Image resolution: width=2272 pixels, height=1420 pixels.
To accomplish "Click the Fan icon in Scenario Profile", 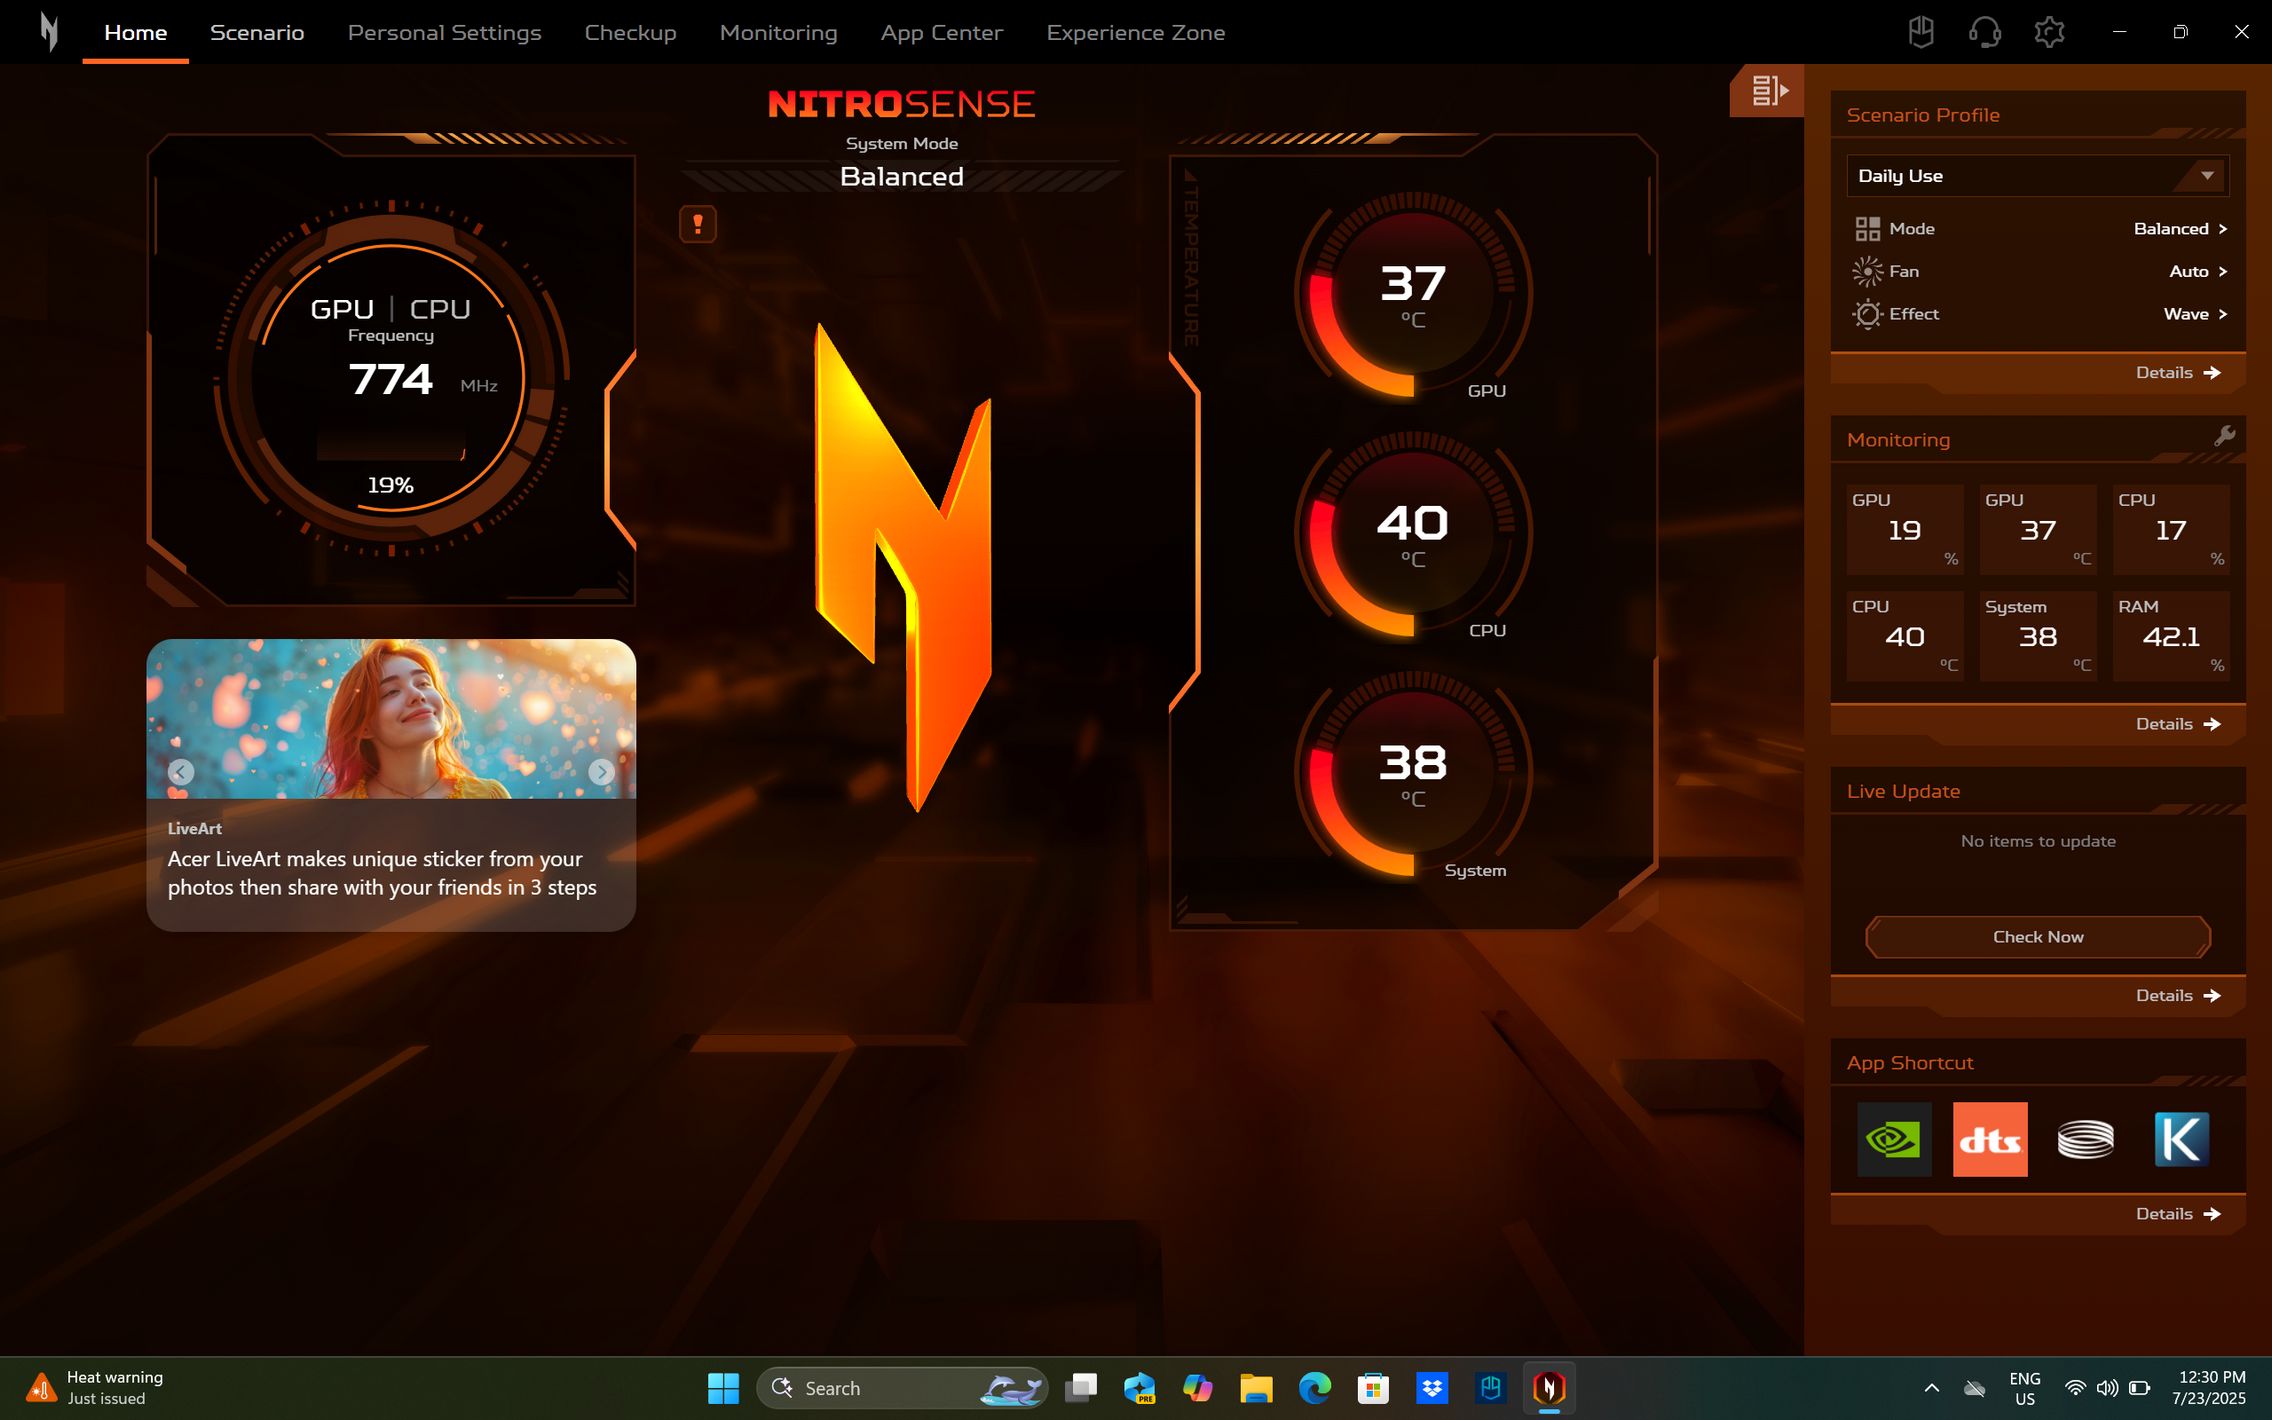I will [1867, 272].
